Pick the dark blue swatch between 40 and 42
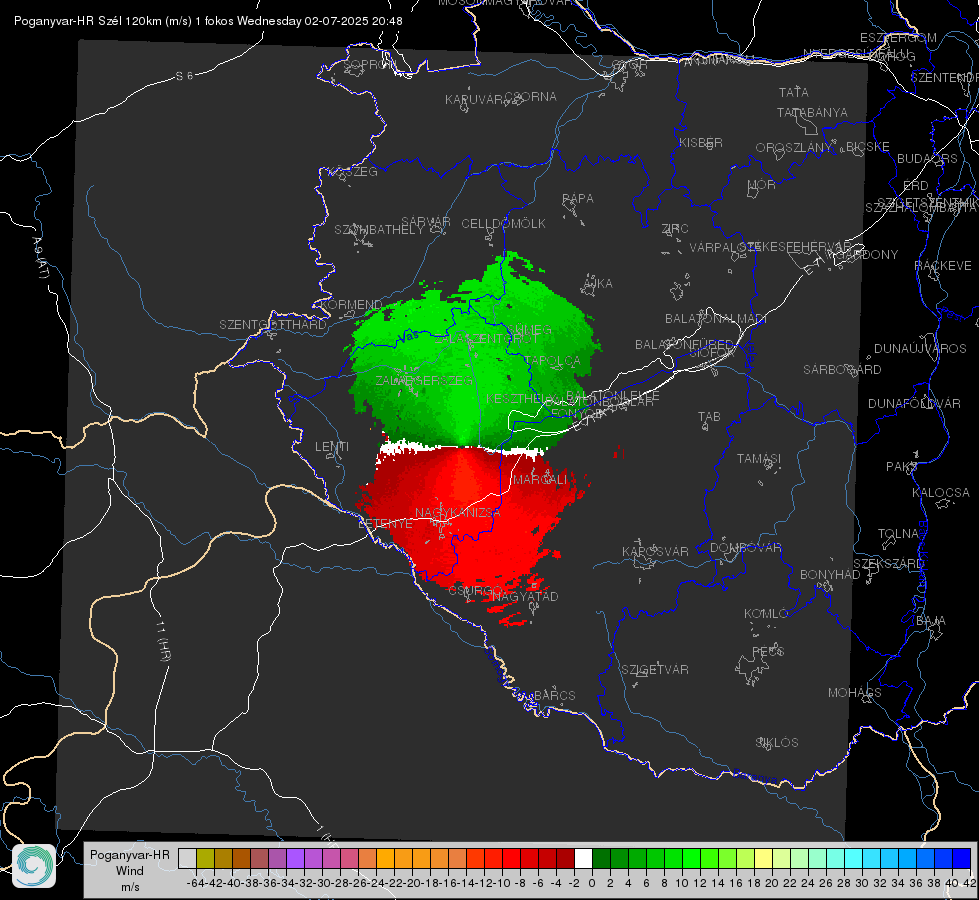979x900 pixels. [x=962, y=859]
